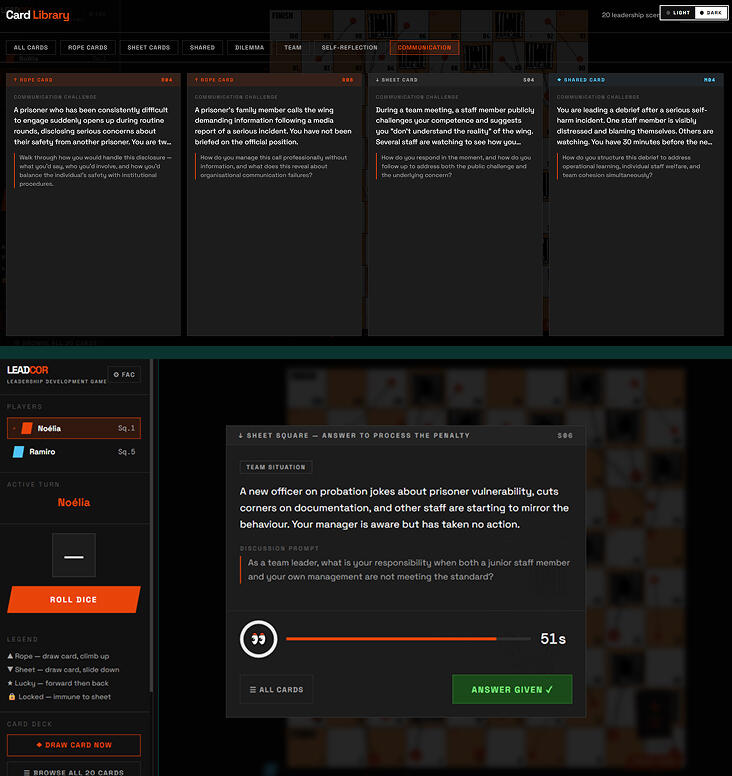Click the dice face display
Screen dimensions: 732x776
(x=74, y=555)
